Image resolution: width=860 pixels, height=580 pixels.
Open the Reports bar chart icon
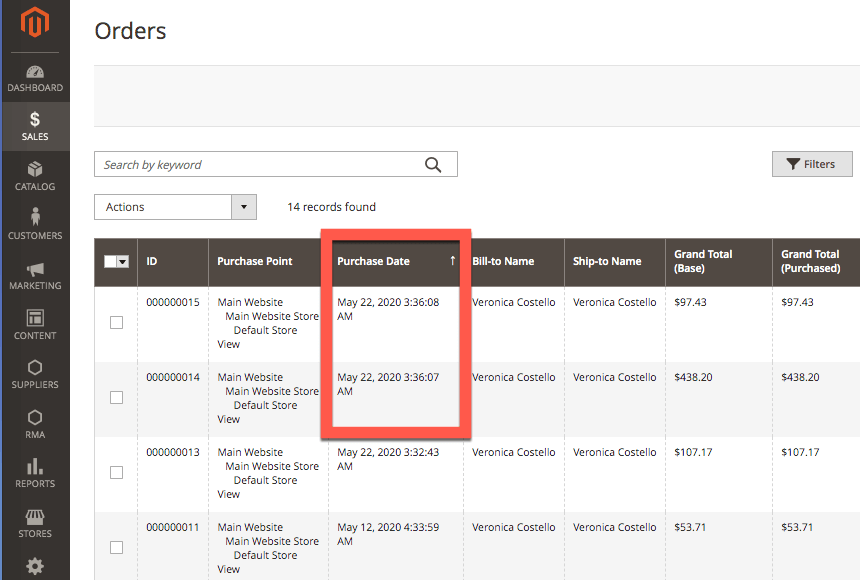[35, 466]
